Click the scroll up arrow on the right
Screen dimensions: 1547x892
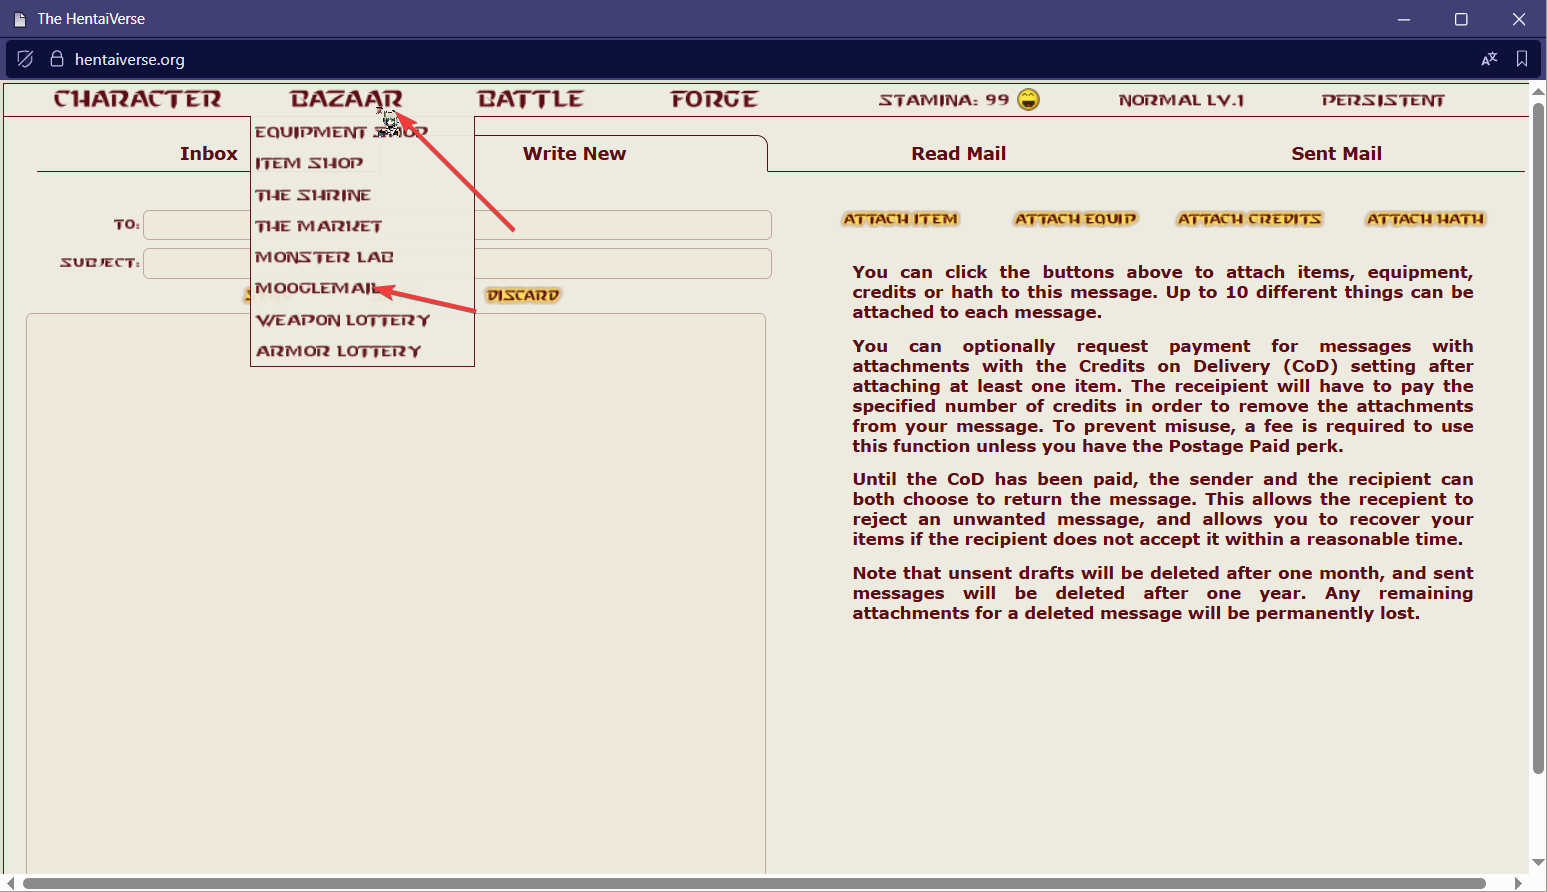coord(1538,90)
